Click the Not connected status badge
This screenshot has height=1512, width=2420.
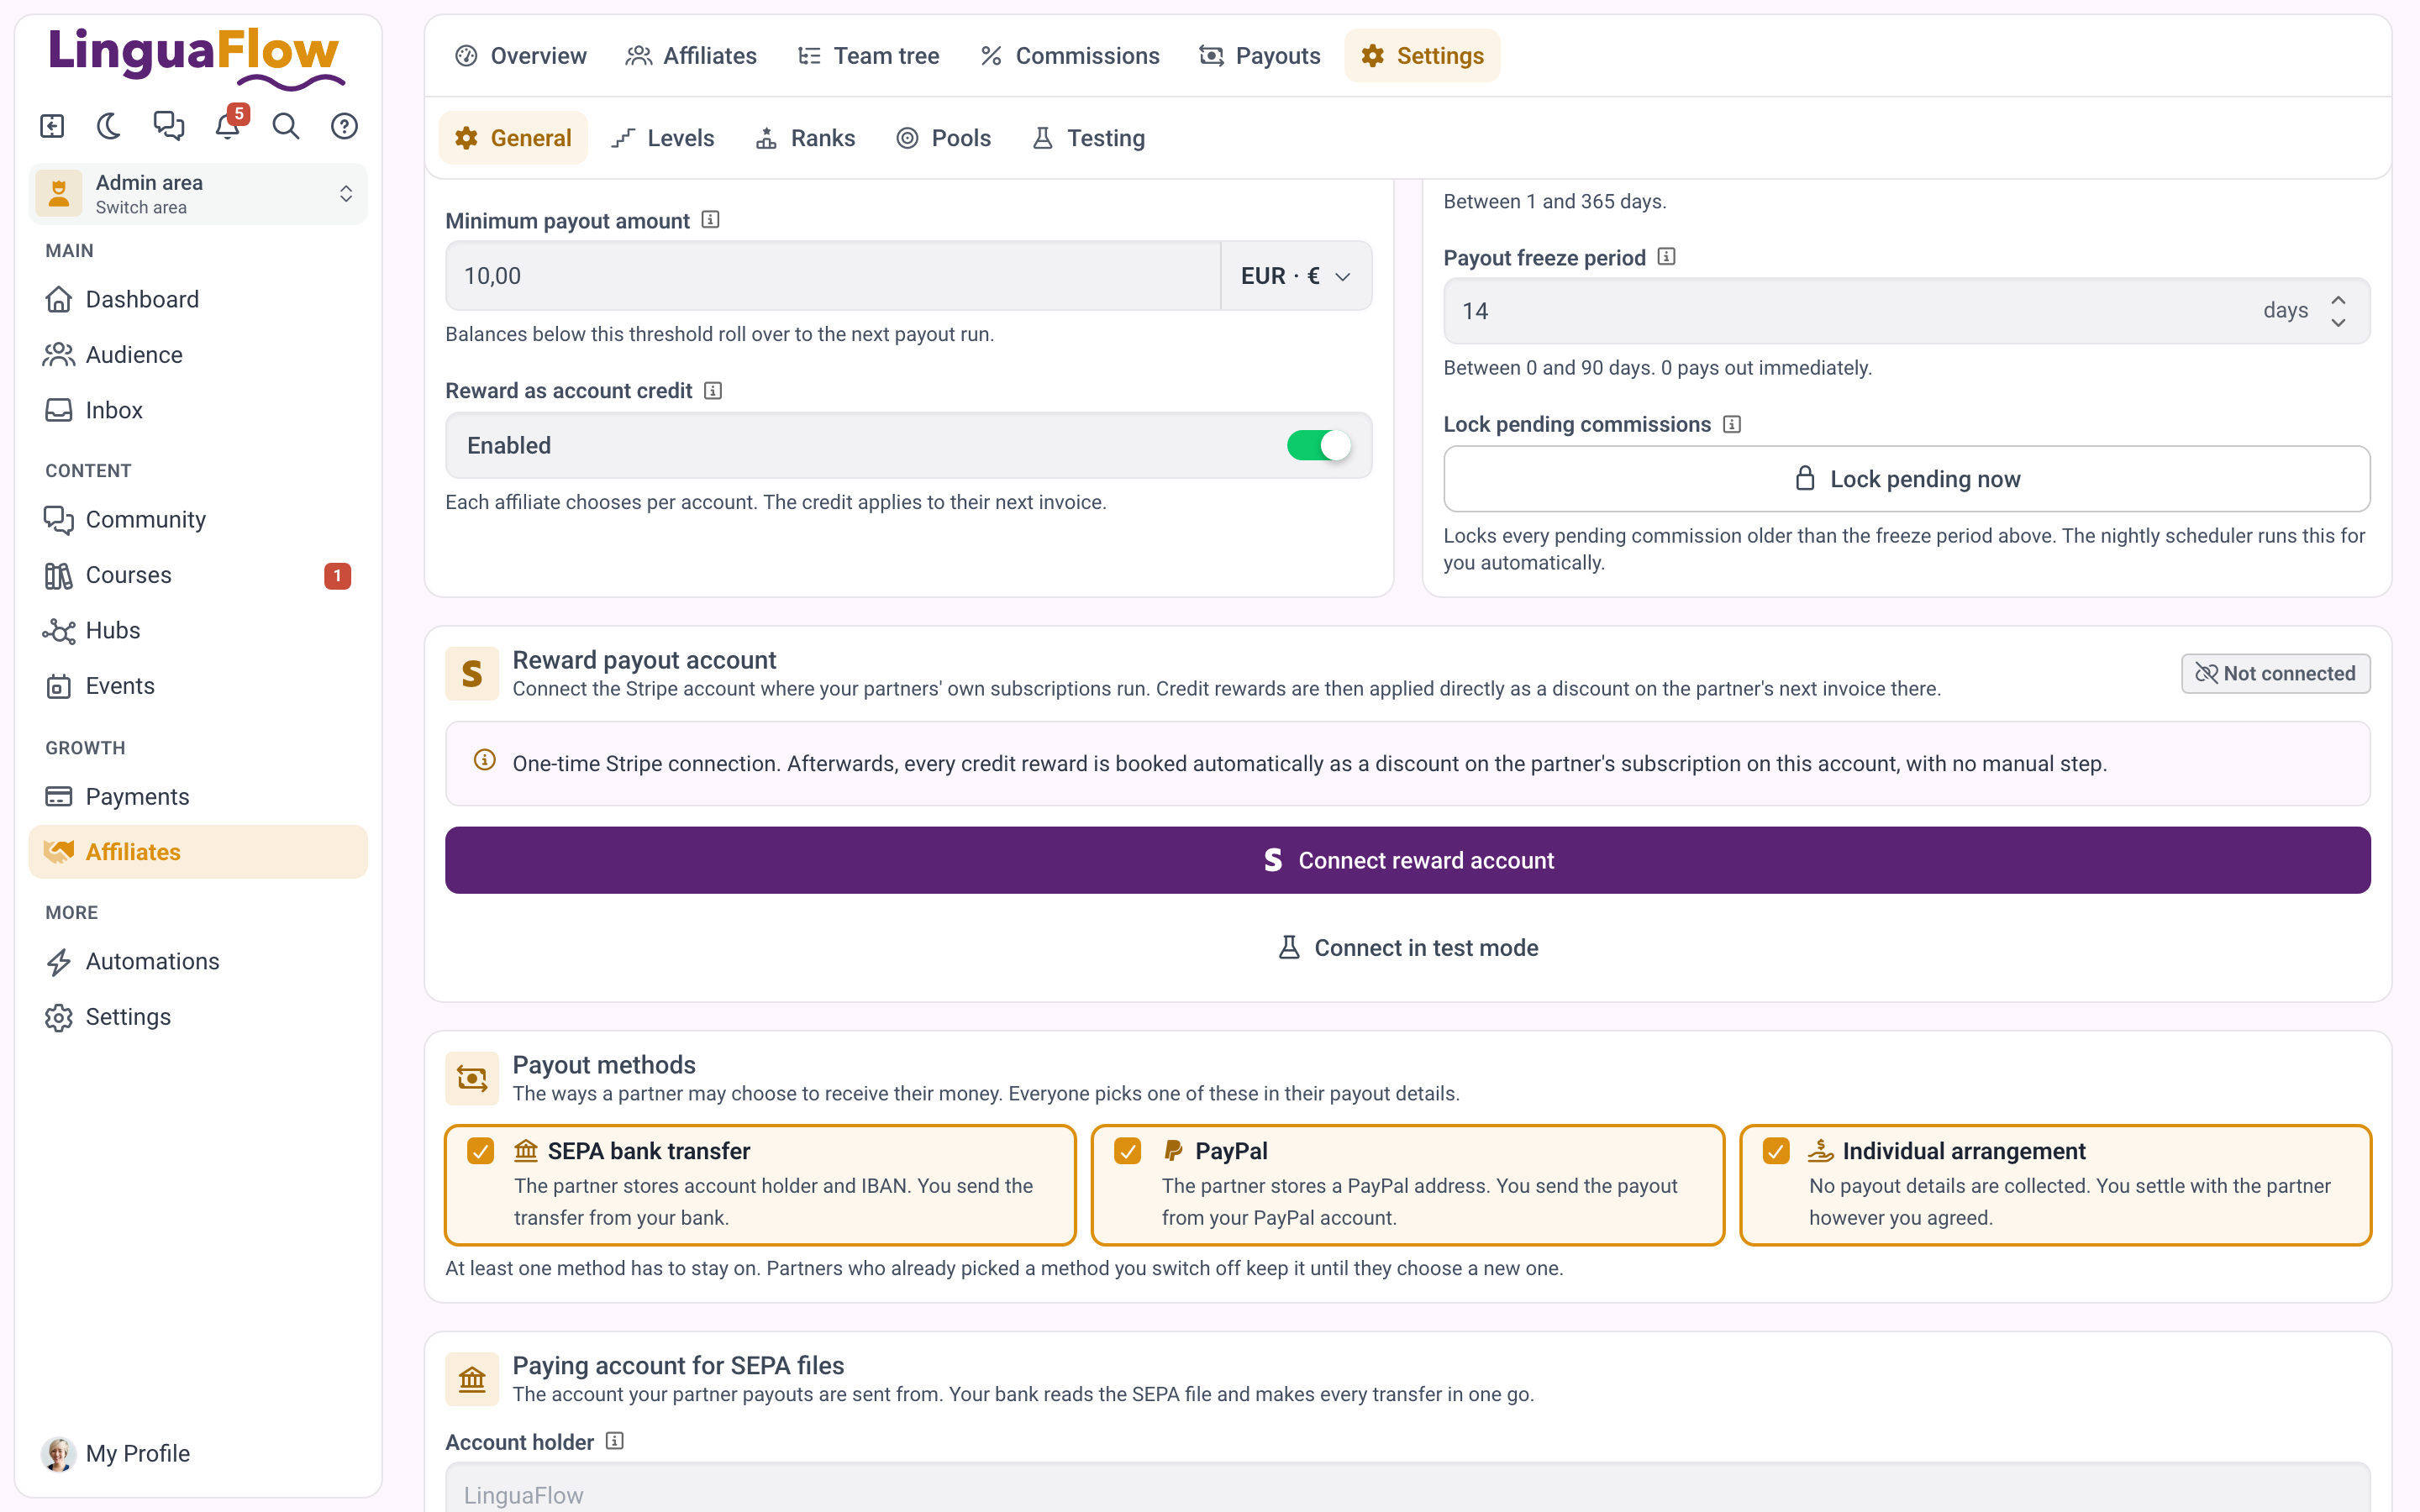pyautogui.click(x=2275, y=673)
